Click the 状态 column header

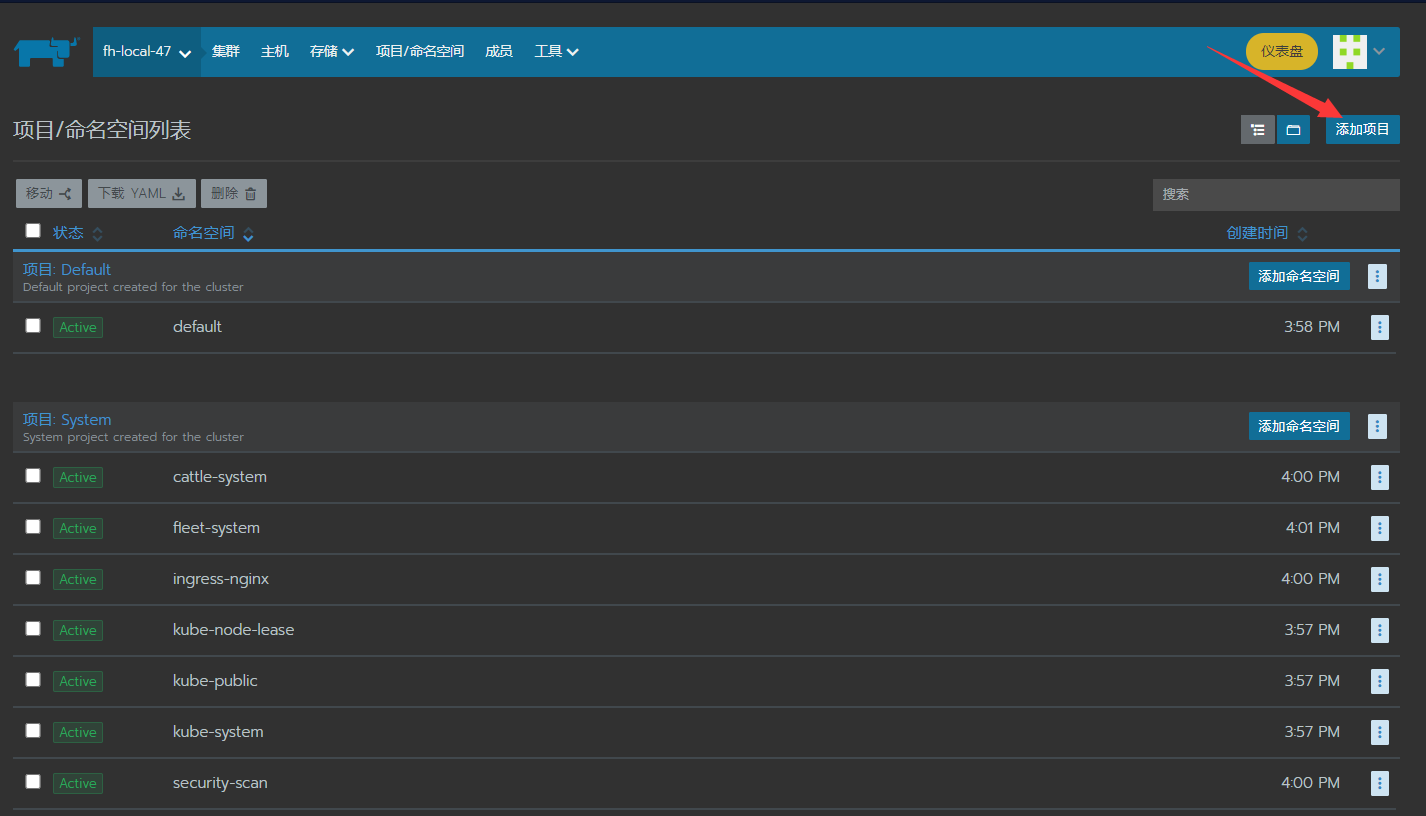[68, 233]
